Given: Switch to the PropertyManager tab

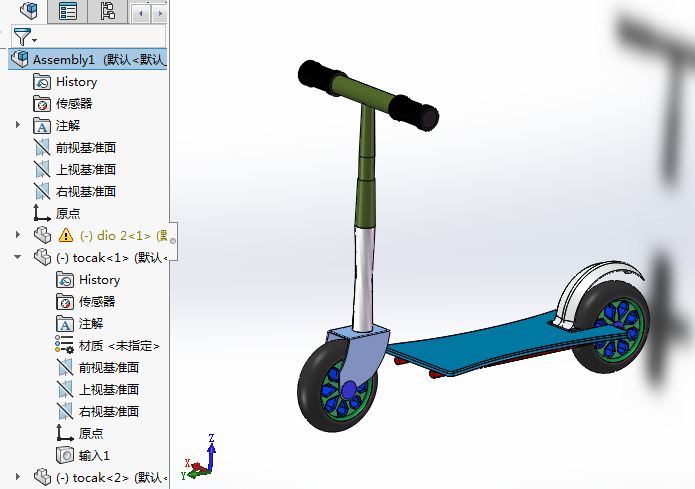Looking at the screenshot, I should pos(68,12).
